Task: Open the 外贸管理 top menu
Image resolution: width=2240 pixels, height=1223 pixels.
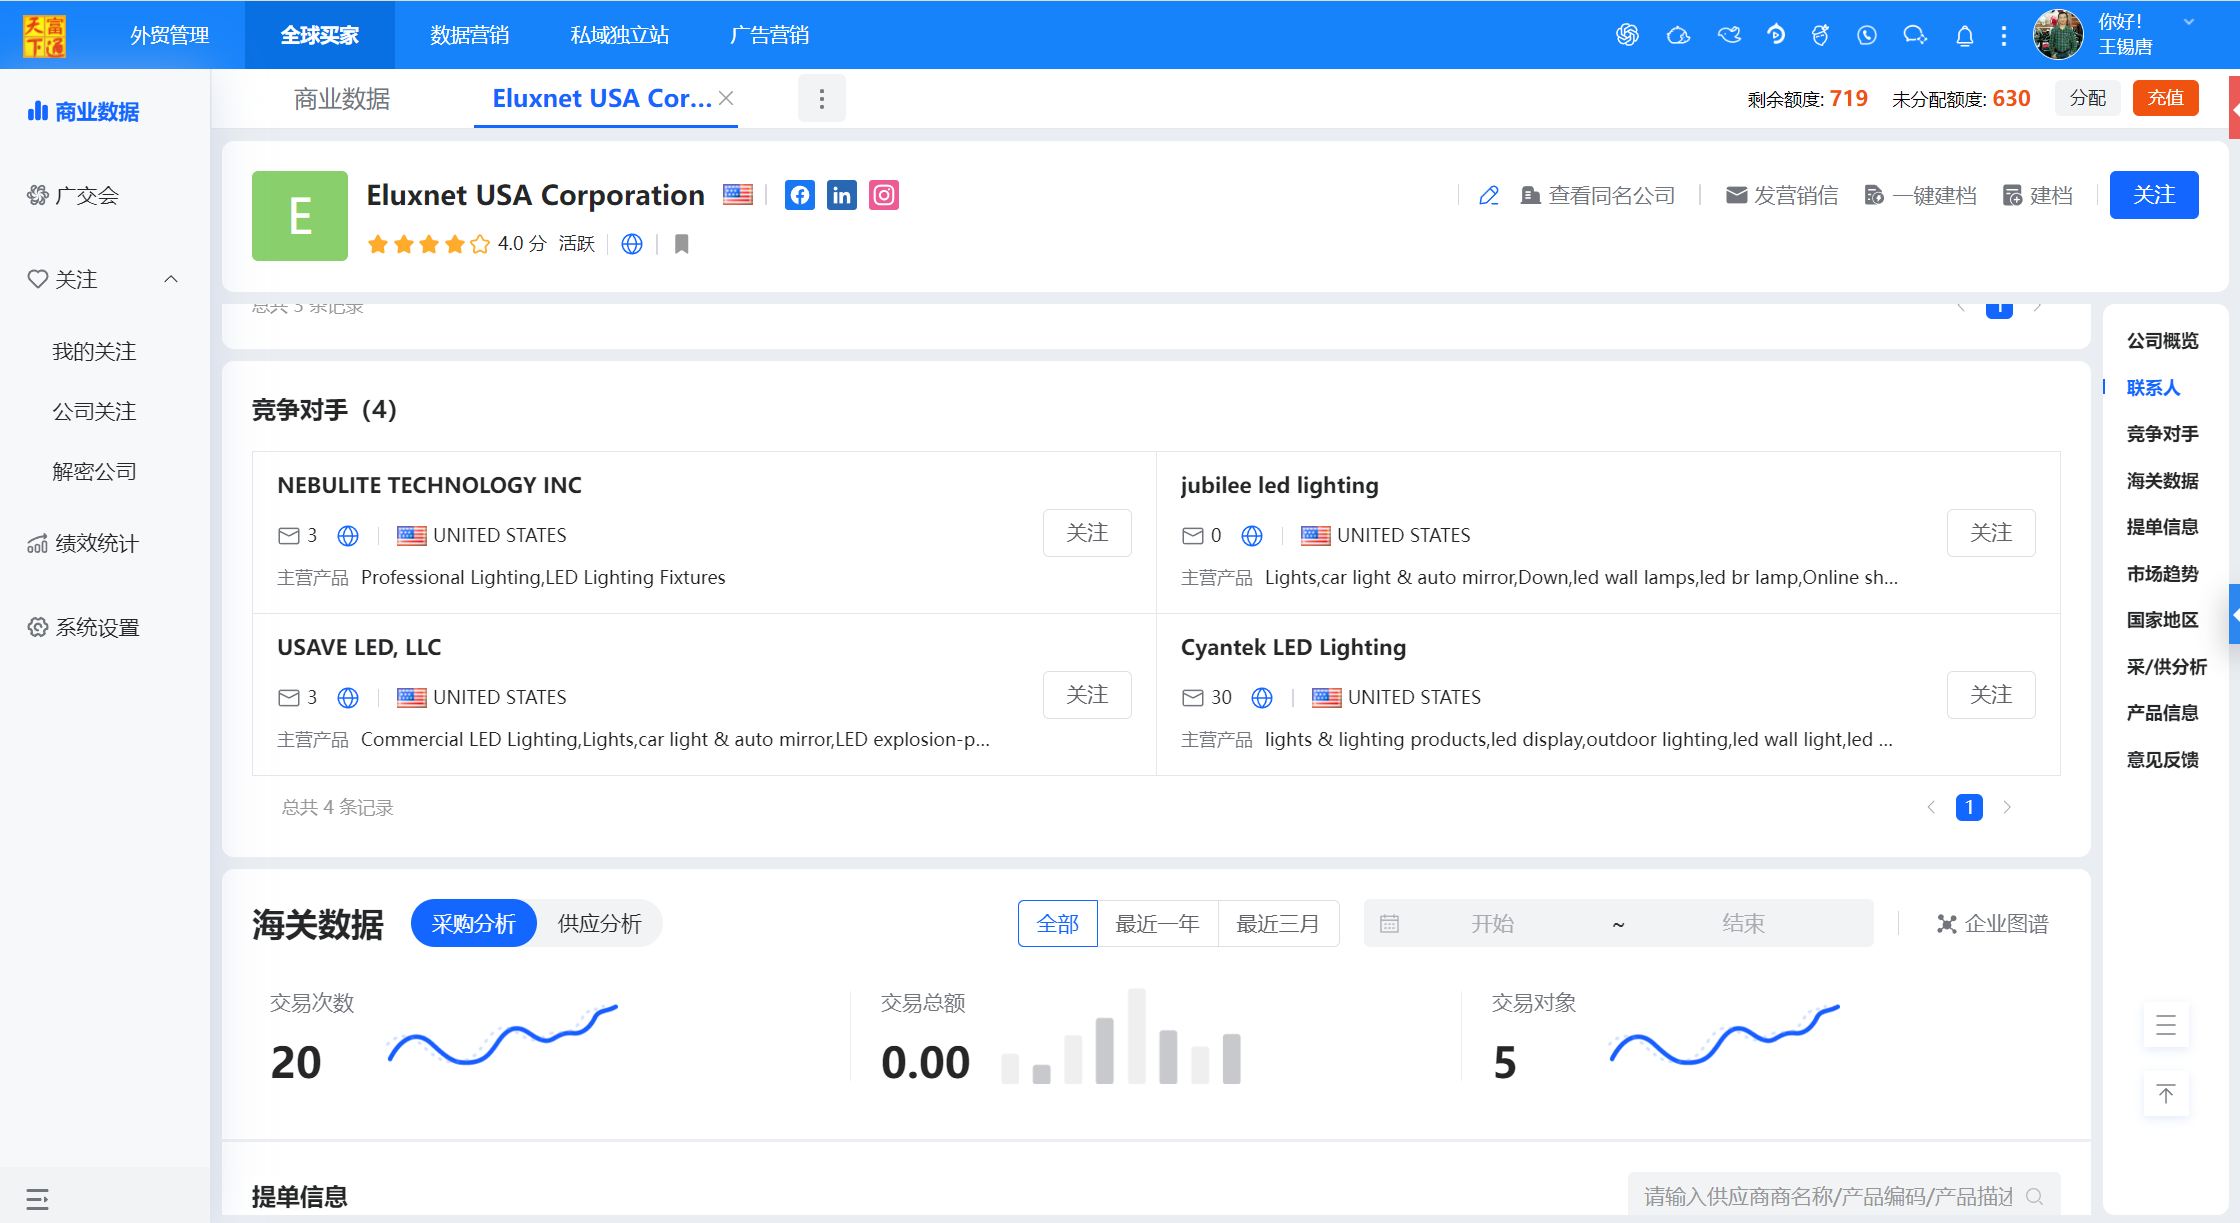Action: point(170,35)
